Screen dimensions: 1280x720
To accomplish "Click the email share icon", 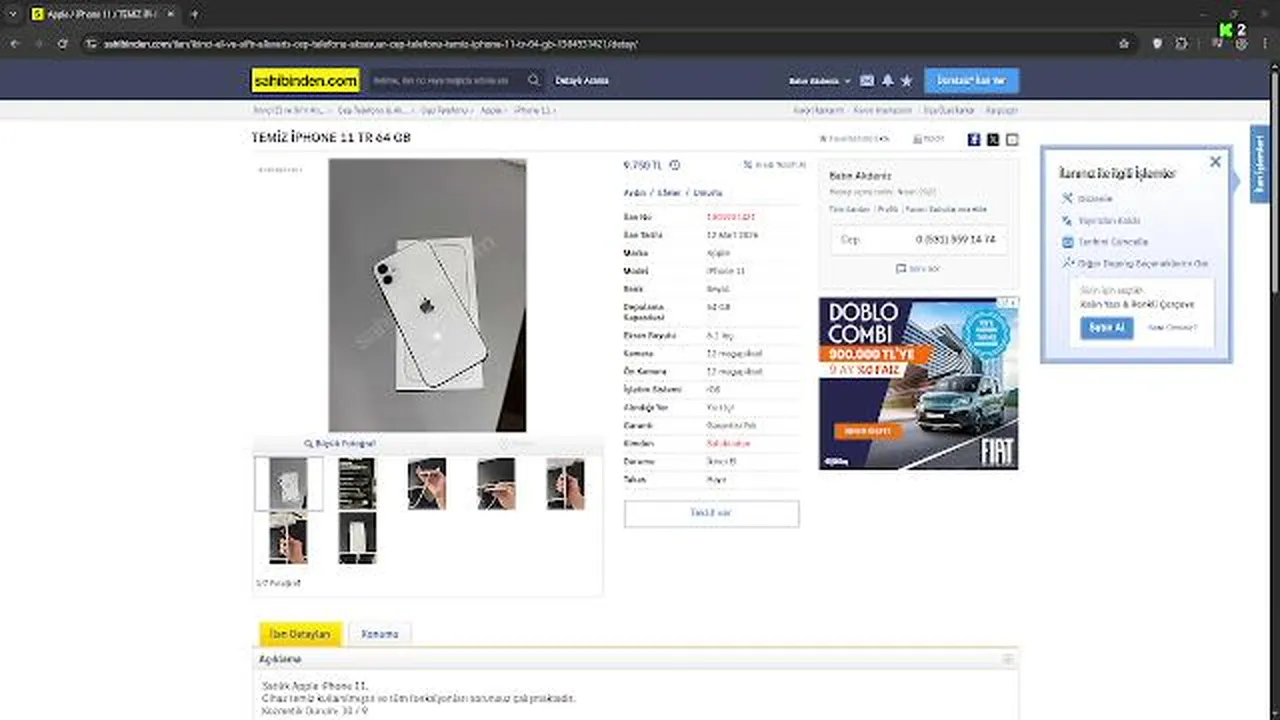I will coord(1012,140).
